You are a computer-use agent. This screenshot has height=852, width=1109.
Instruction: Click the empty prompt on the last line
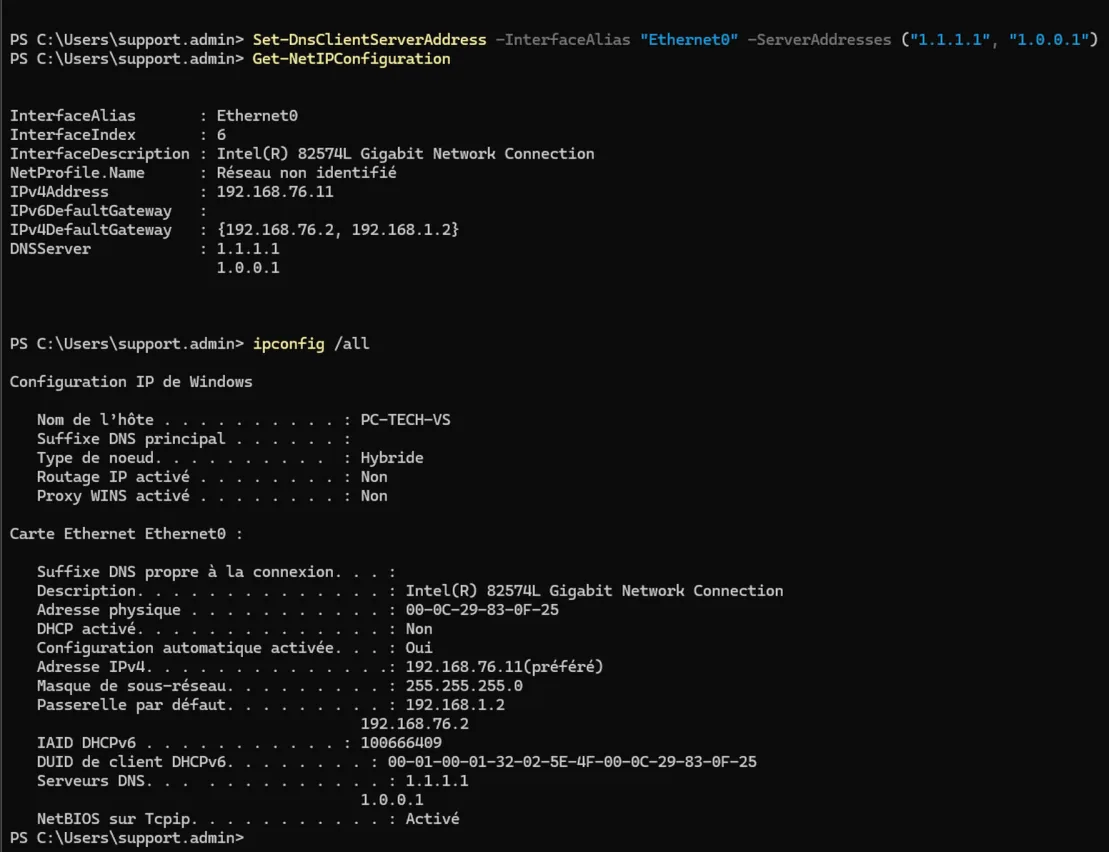(x=127, y=838)
